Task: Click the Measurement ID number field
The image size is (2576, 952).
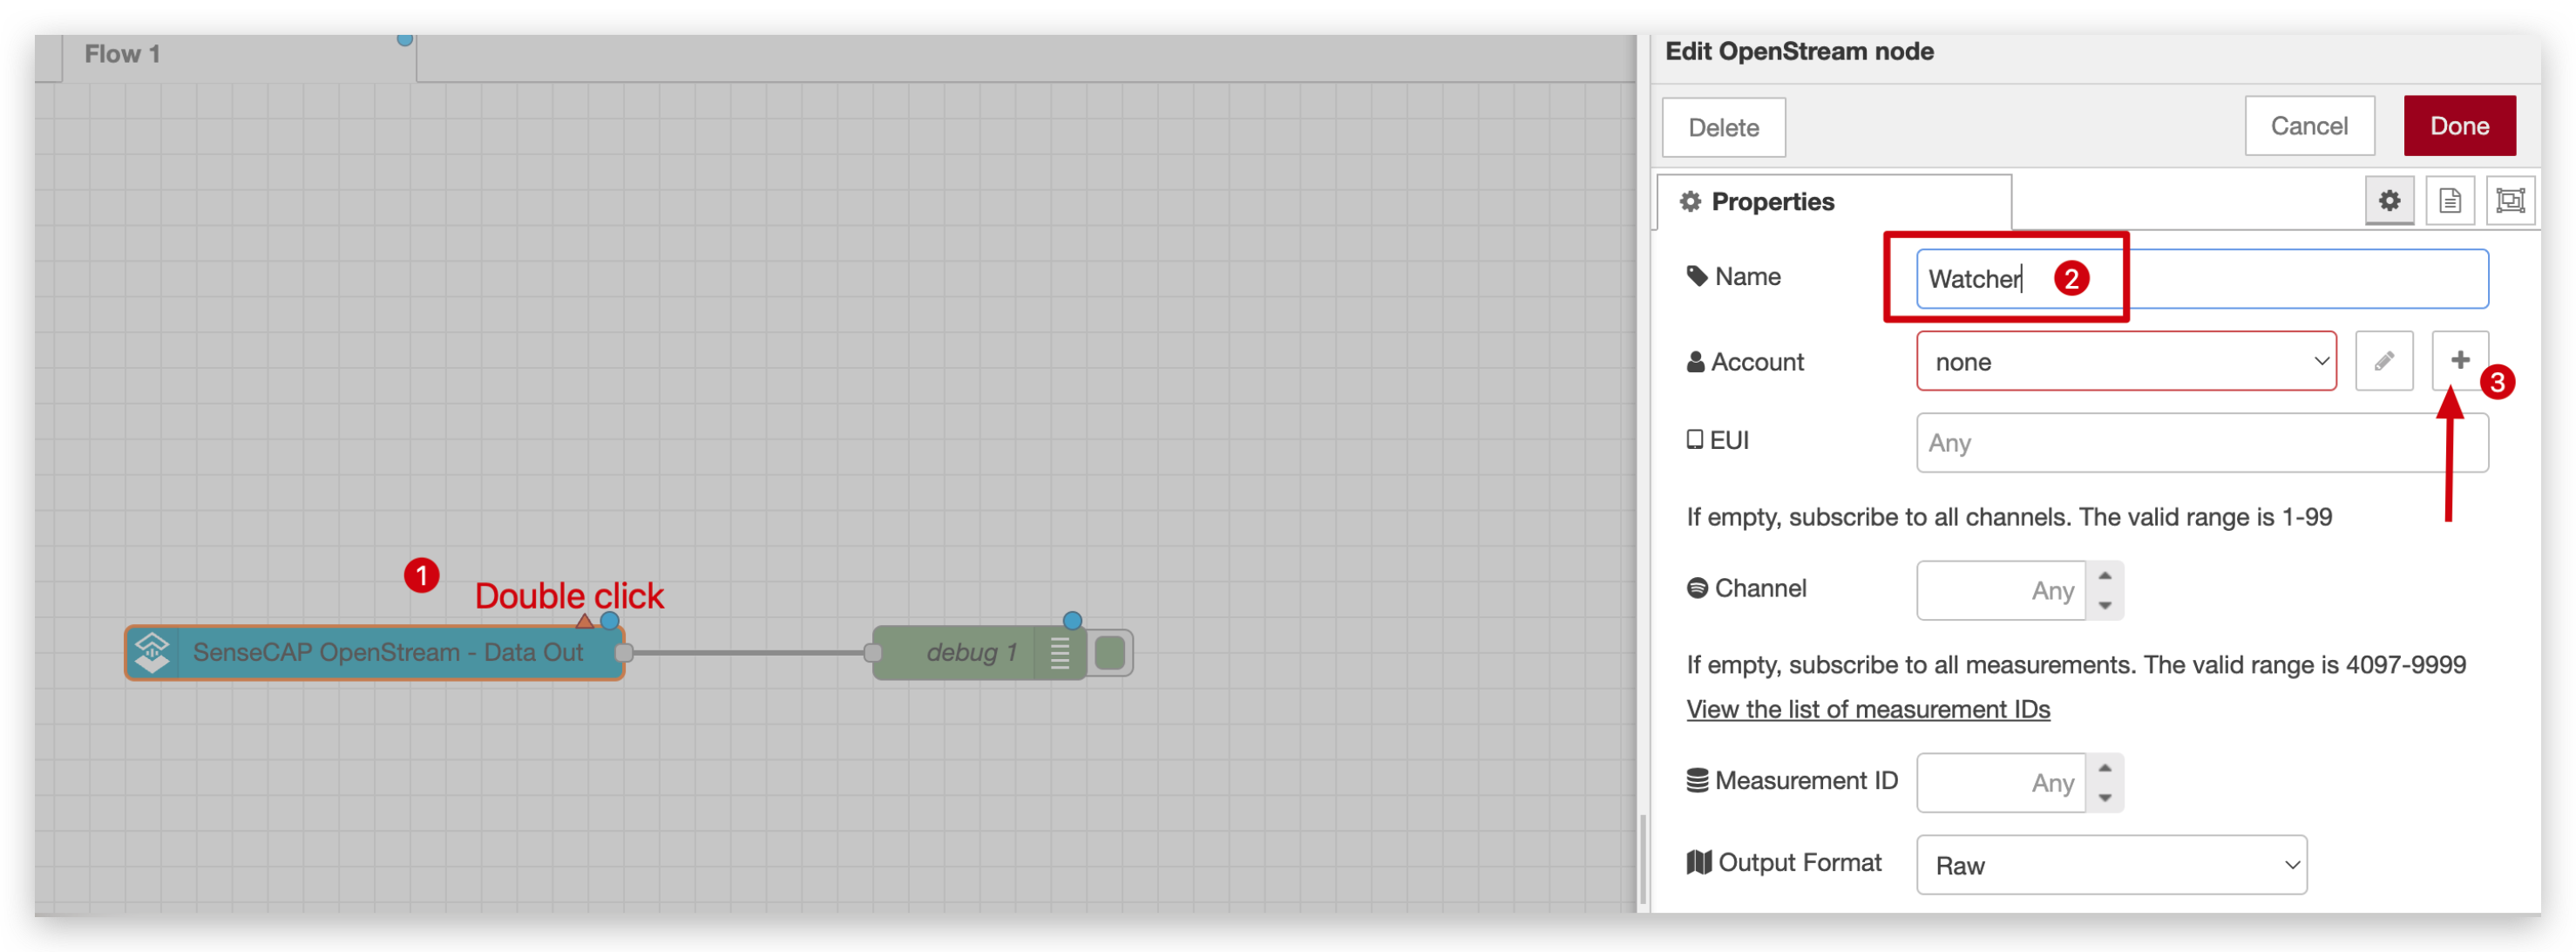Action: (x=2000, y=783)
